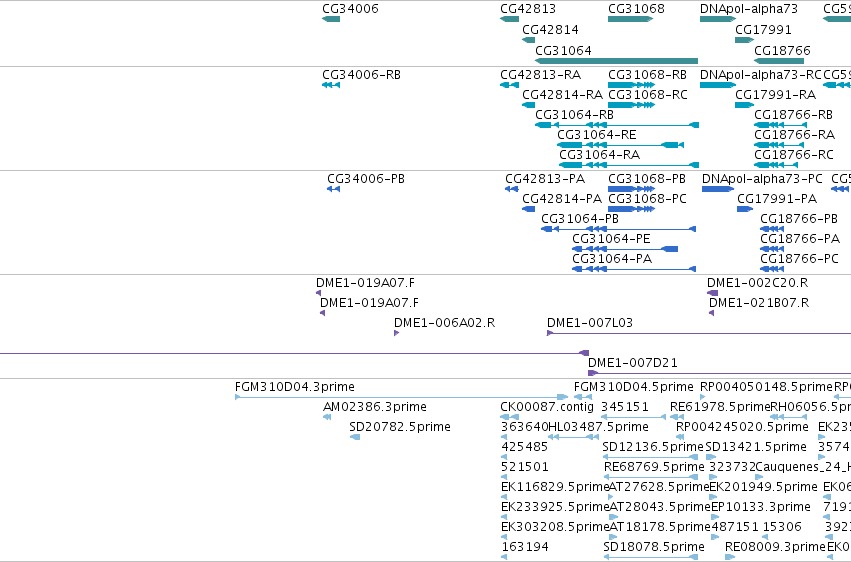
Task: Click EST AT18178.5prime label
Action: pos(659,528)
